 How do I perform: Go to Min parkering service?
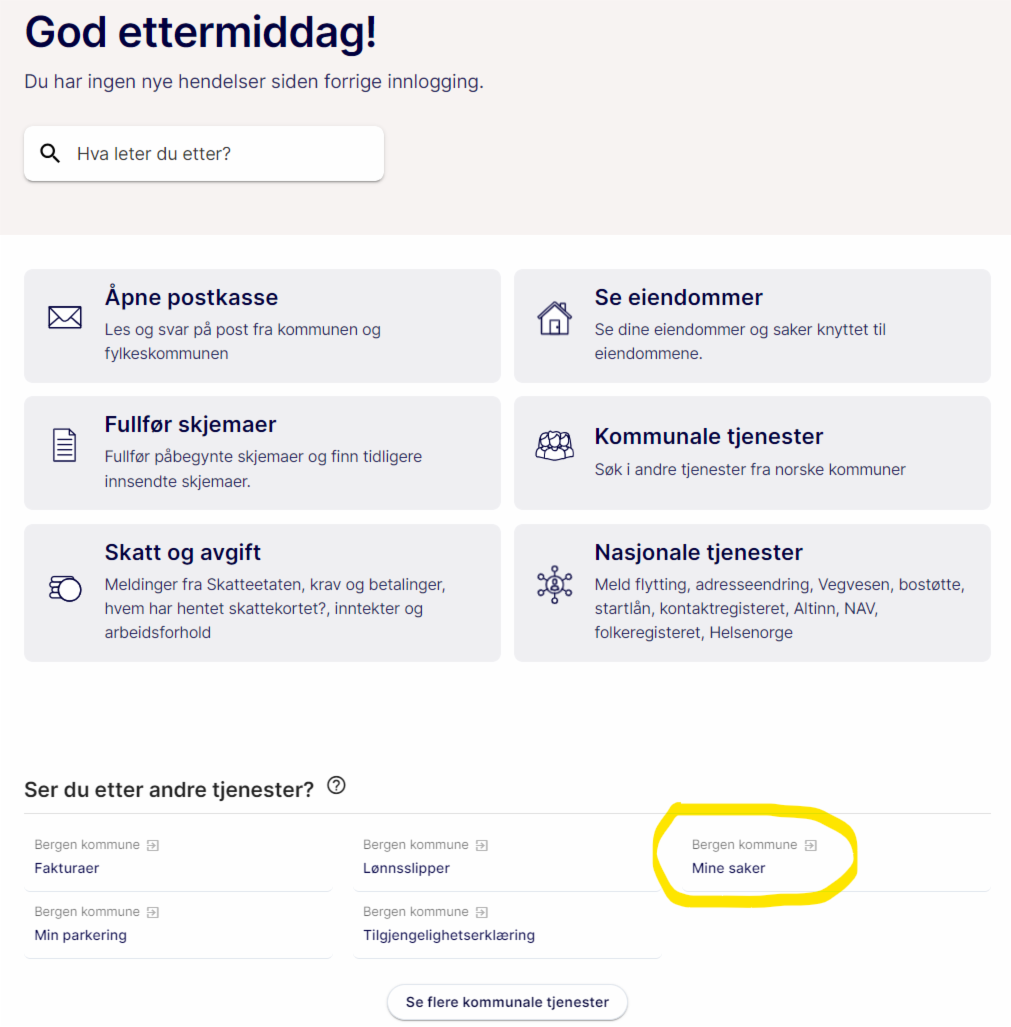pyautogui.click(x=80, y=935)
